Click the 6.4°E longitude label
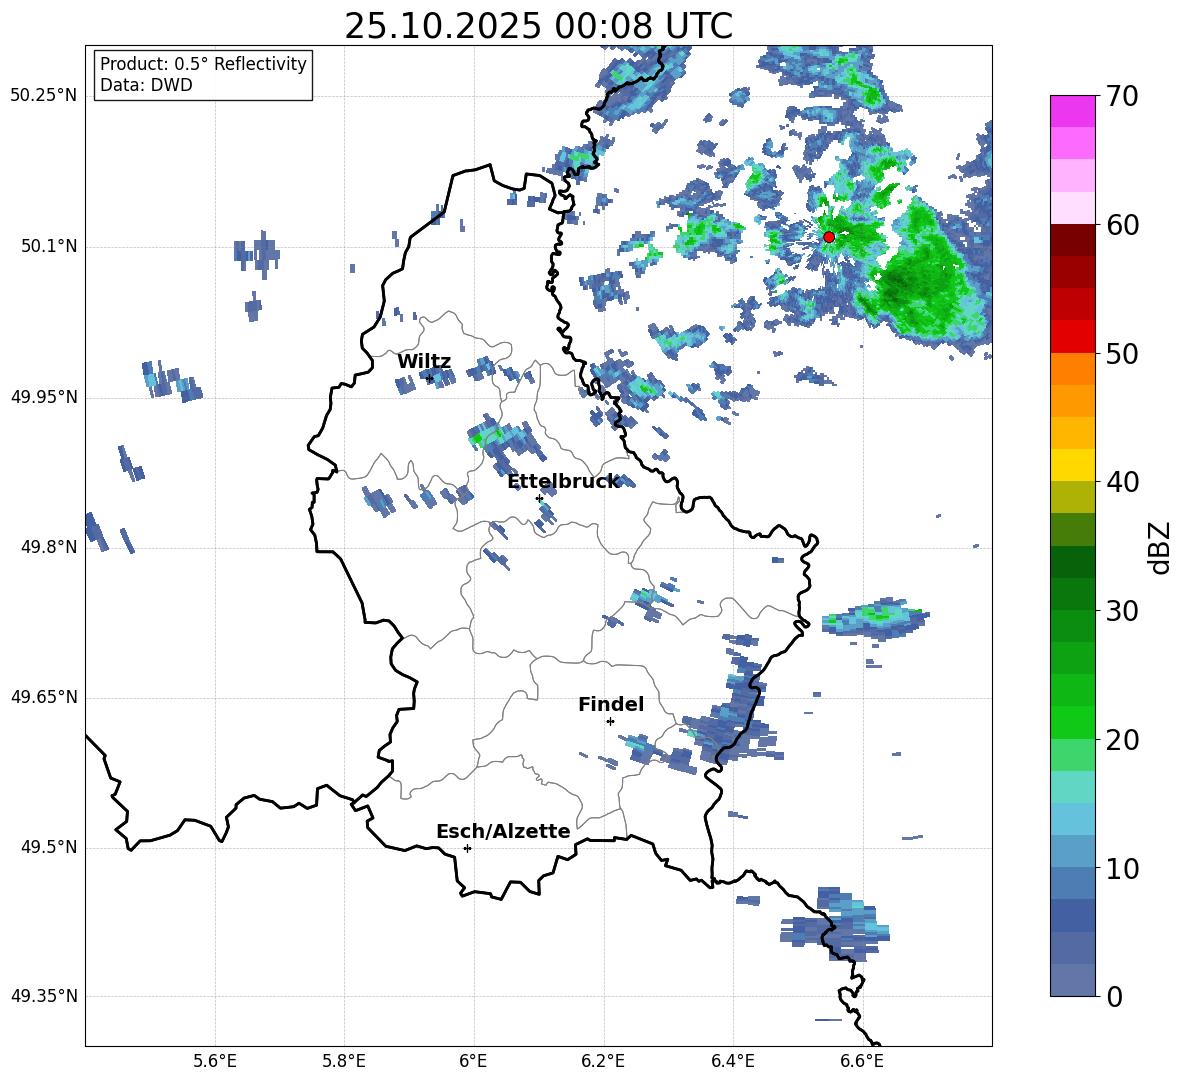 point(732,1062)
